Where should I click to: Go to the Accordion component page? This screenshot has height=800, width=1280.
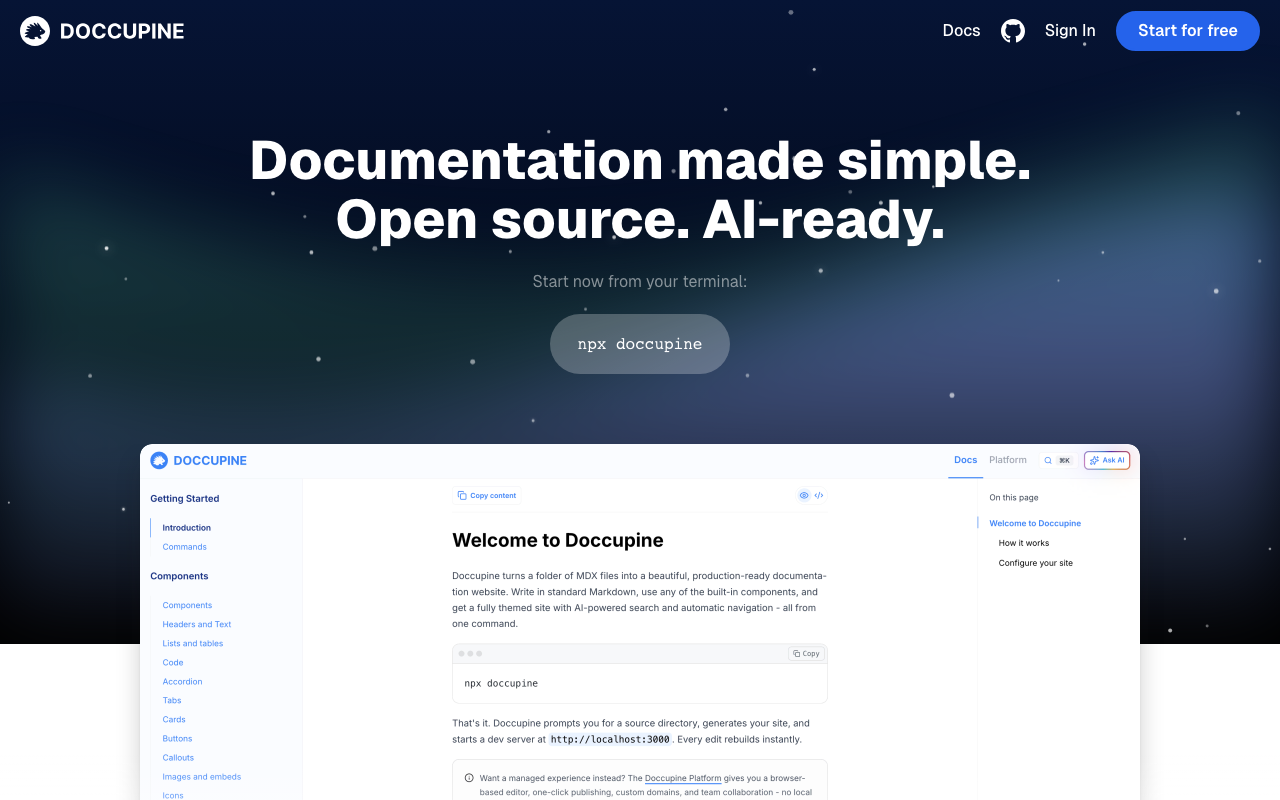pos(183,681)
